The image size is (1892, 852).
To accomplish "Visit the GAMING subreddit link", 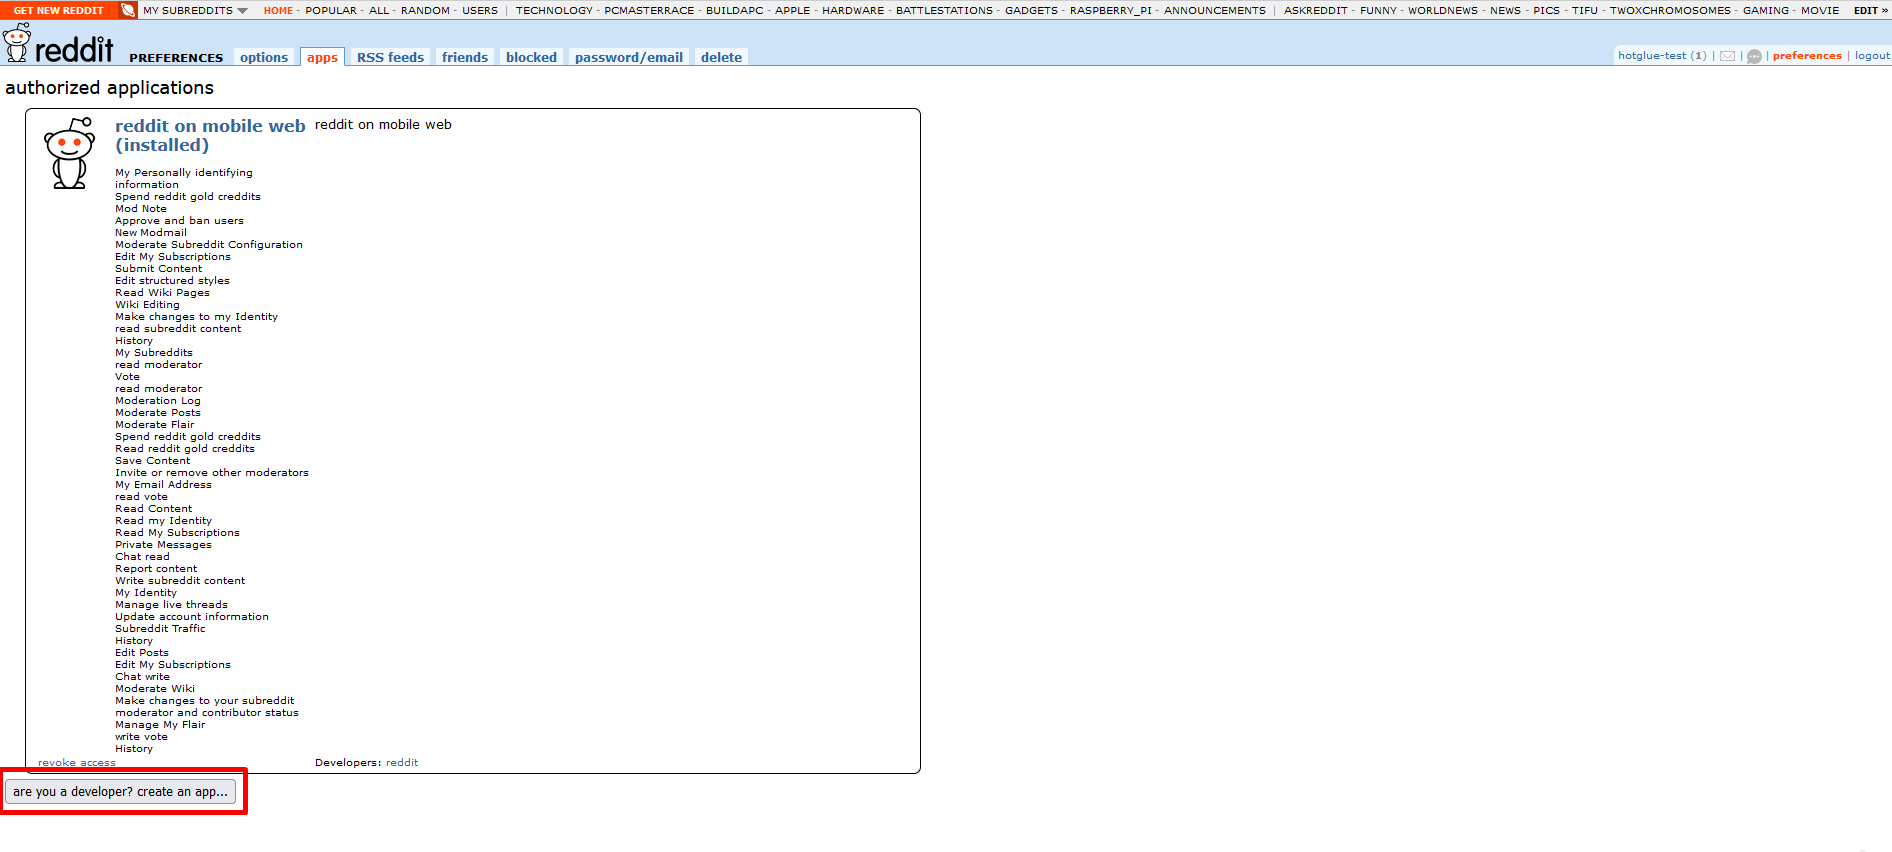I will point(1766,10).
